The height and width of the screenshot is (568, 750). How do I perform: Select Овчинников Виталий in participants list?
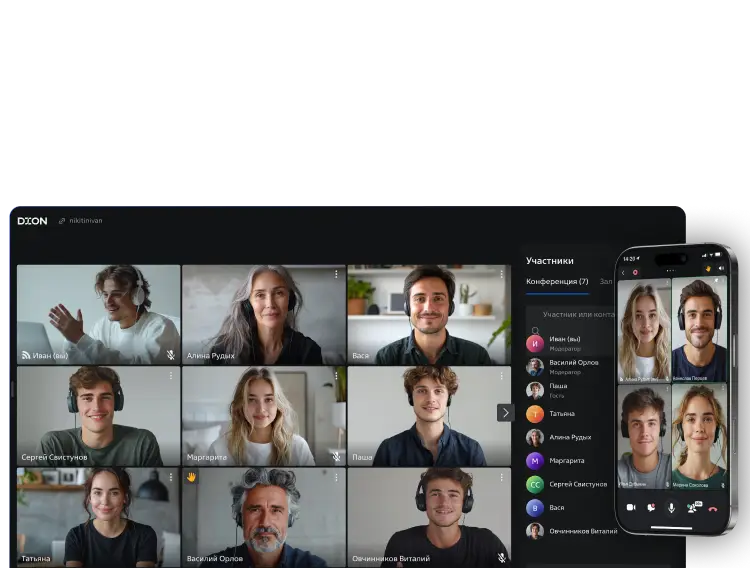tap(570, 531)
